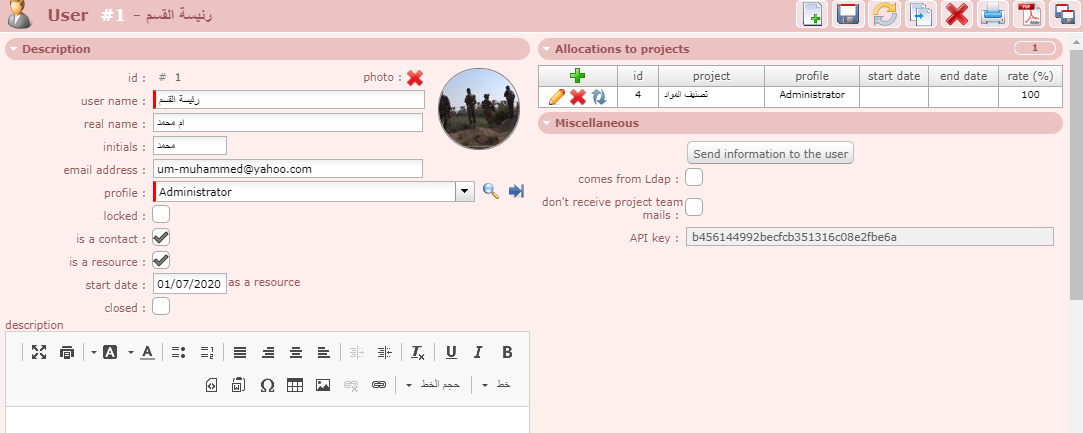Edit the email address field
Screen dimensions: 1083x433
pos(288,169)
